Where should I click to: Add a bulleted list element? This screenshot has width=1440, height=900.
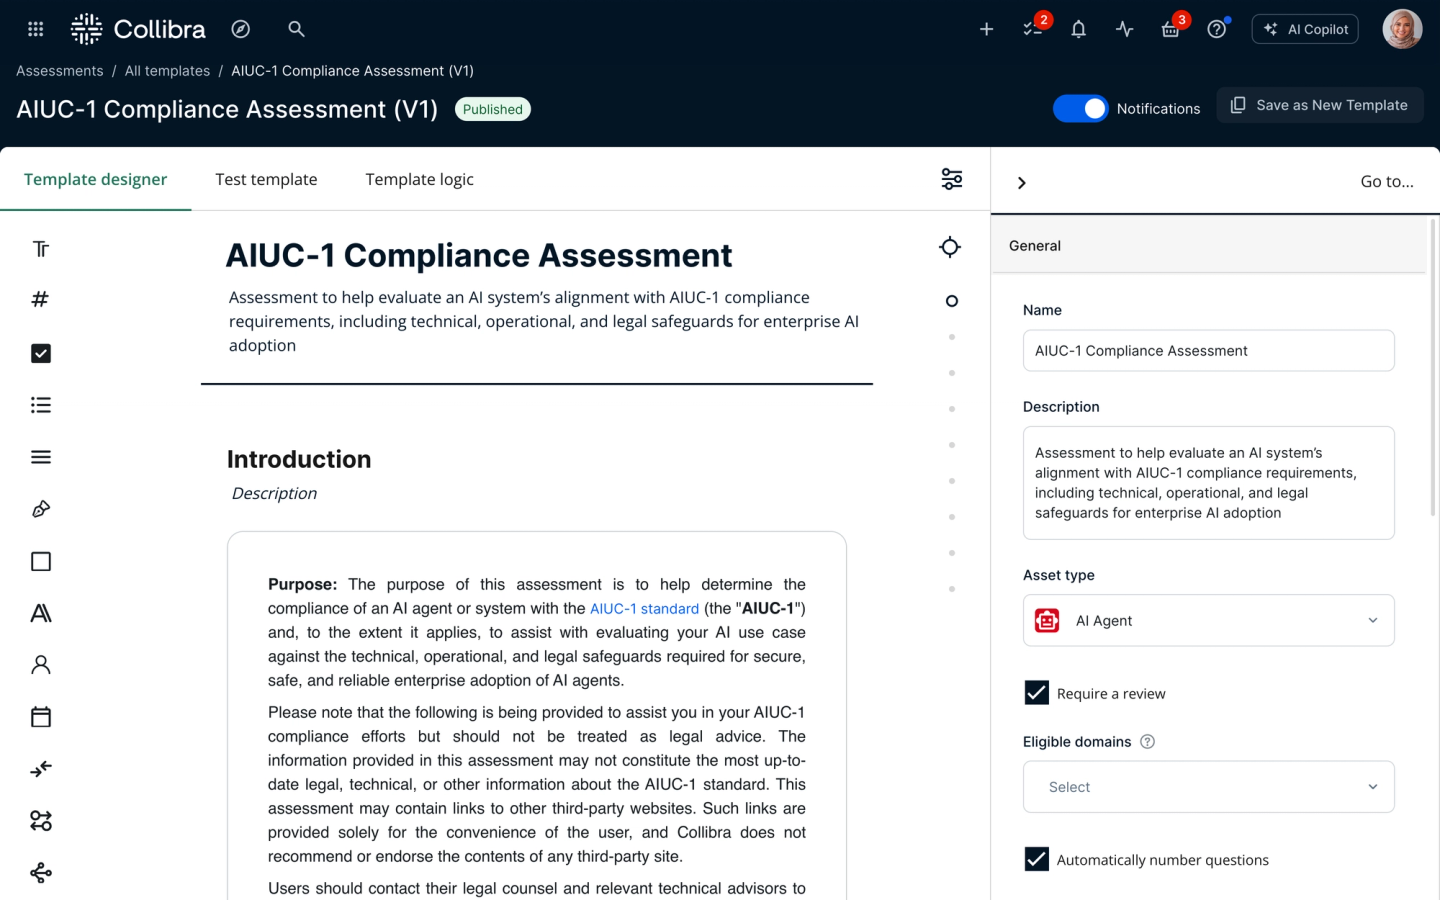tap(41, 405)
